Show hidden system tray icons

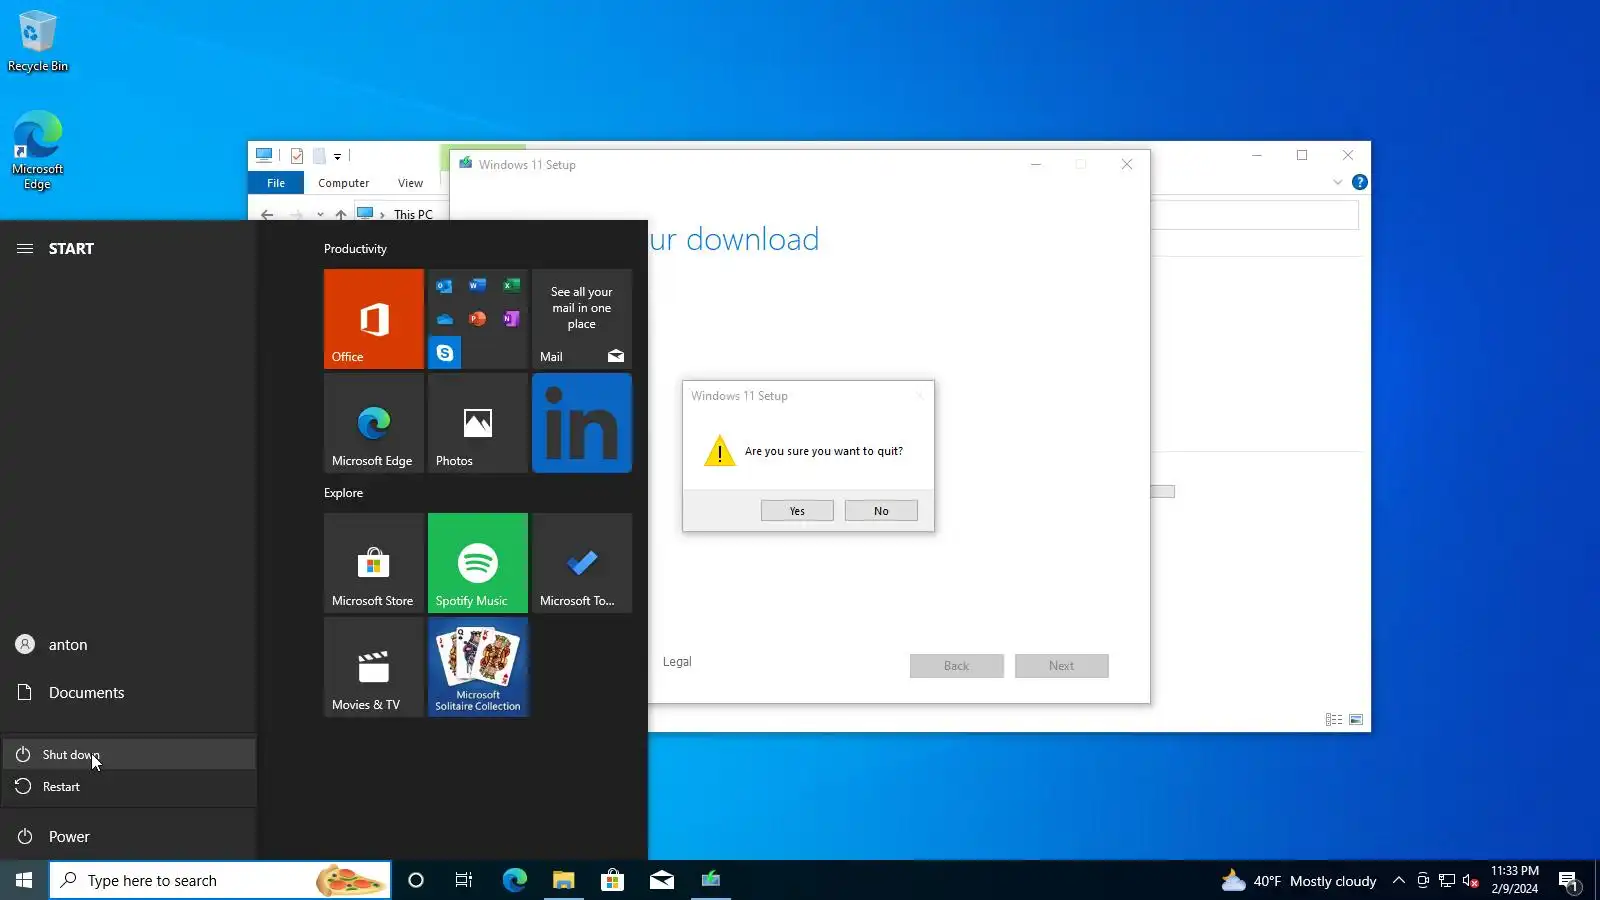tap(1399, 881)
